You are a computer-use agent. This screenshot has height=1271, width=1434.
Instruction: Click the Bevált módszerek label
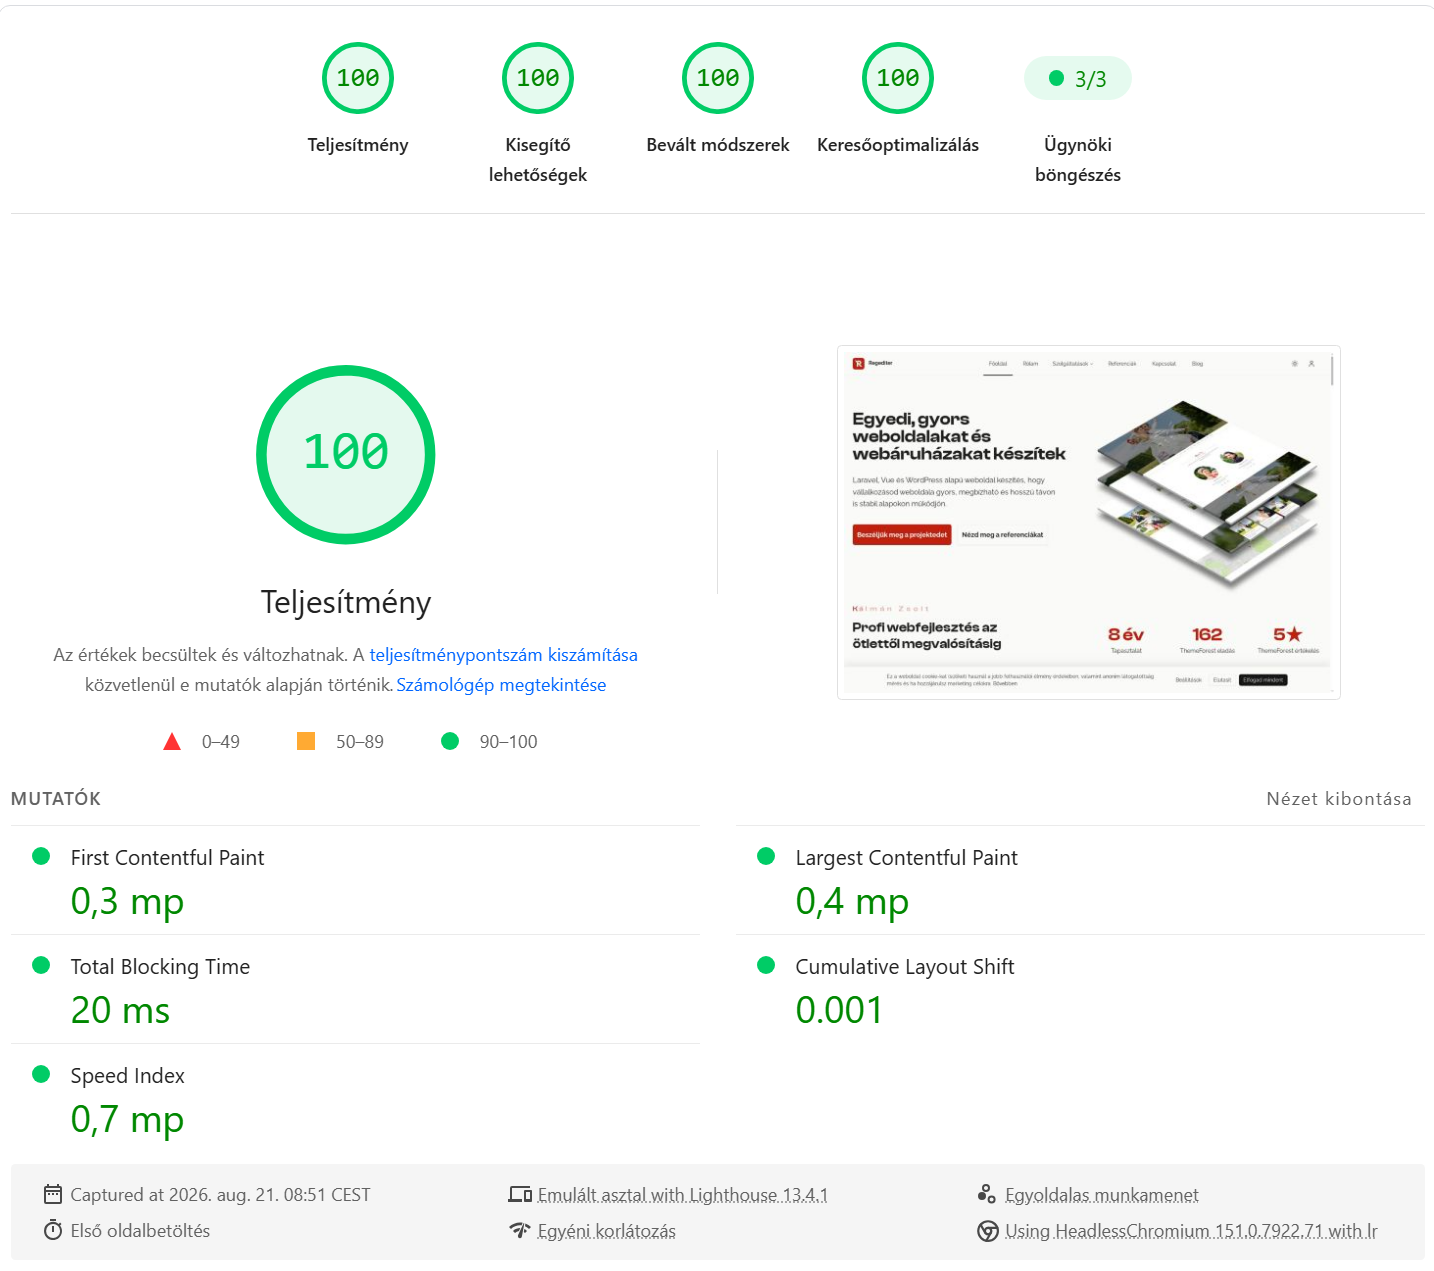point(718,145)
